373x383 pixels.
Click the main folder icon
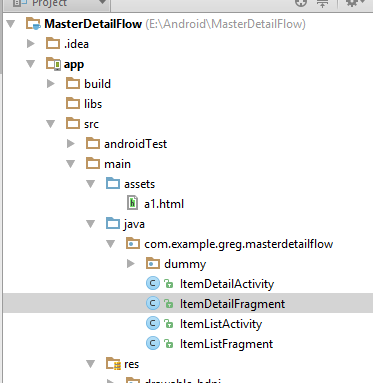pos(93,164)
